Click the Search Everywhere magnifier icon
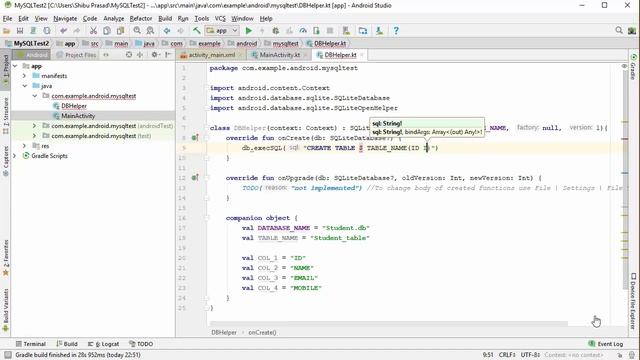 (x=619, y=30)
